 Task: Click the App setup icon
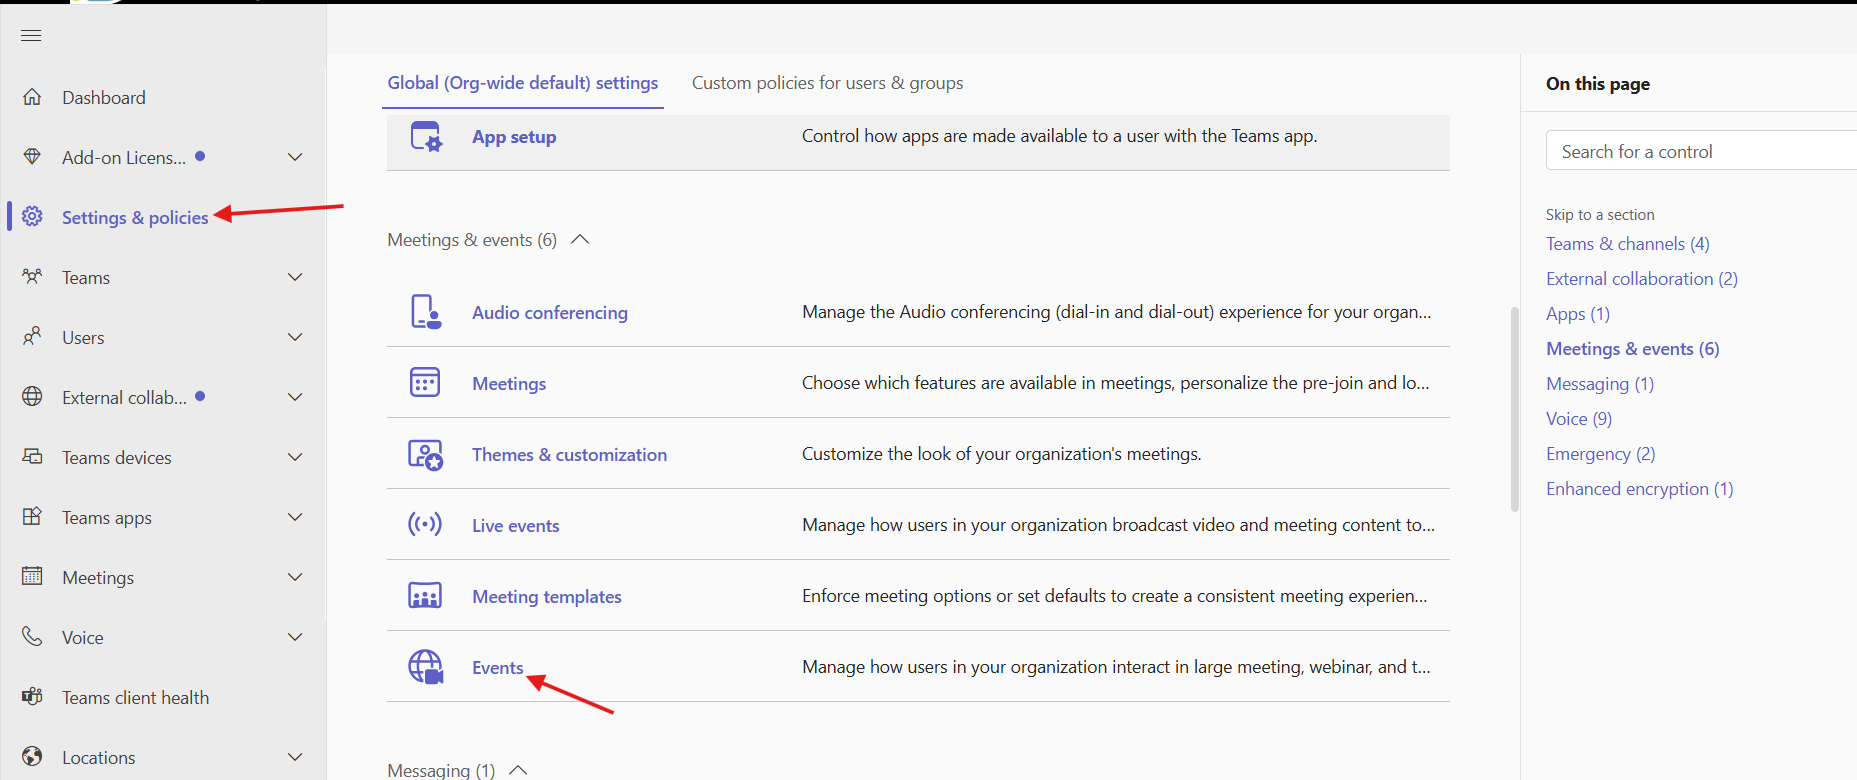[426, 137]
